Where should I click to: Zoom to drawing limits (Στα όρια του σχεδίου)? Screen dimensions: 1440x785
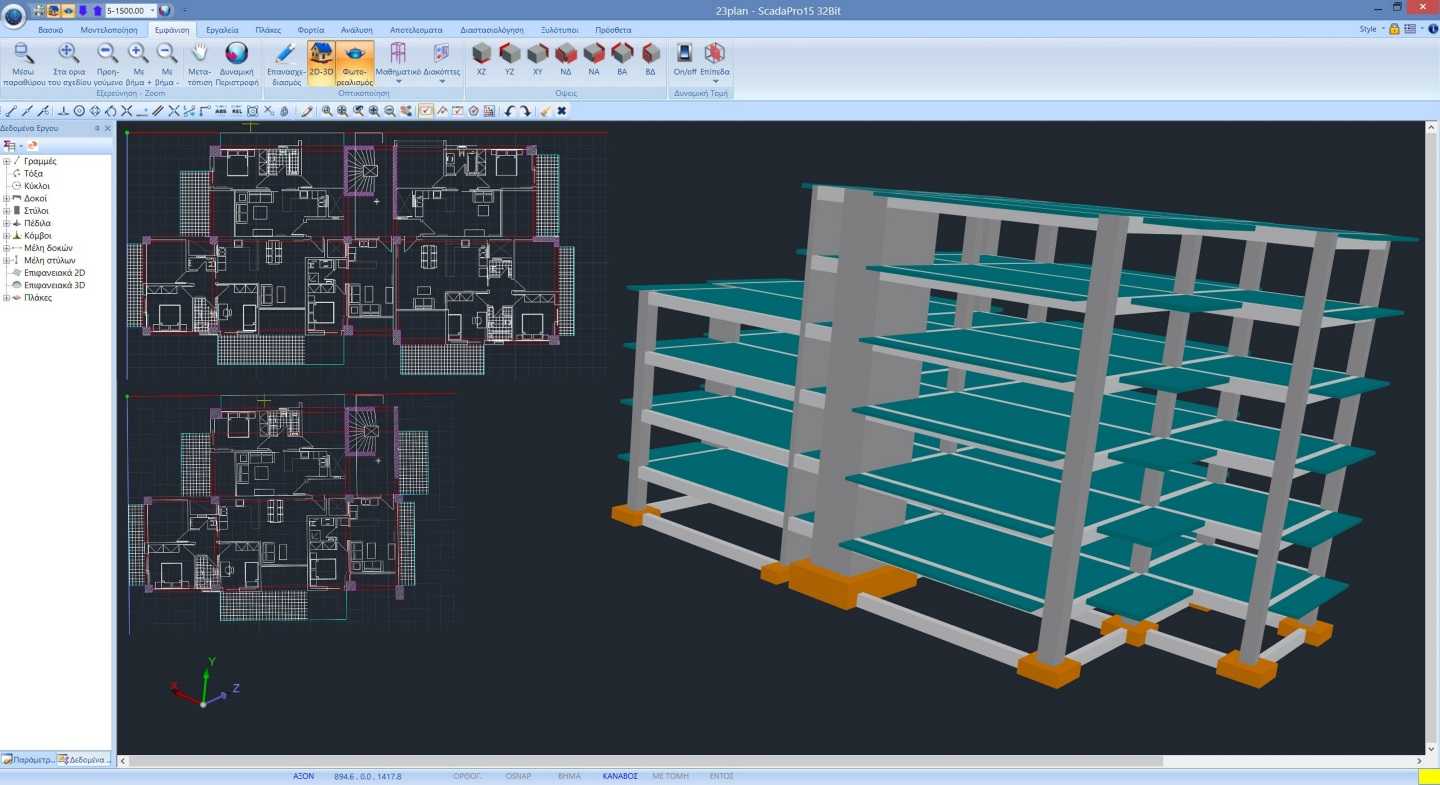click(x=68, y=62)
